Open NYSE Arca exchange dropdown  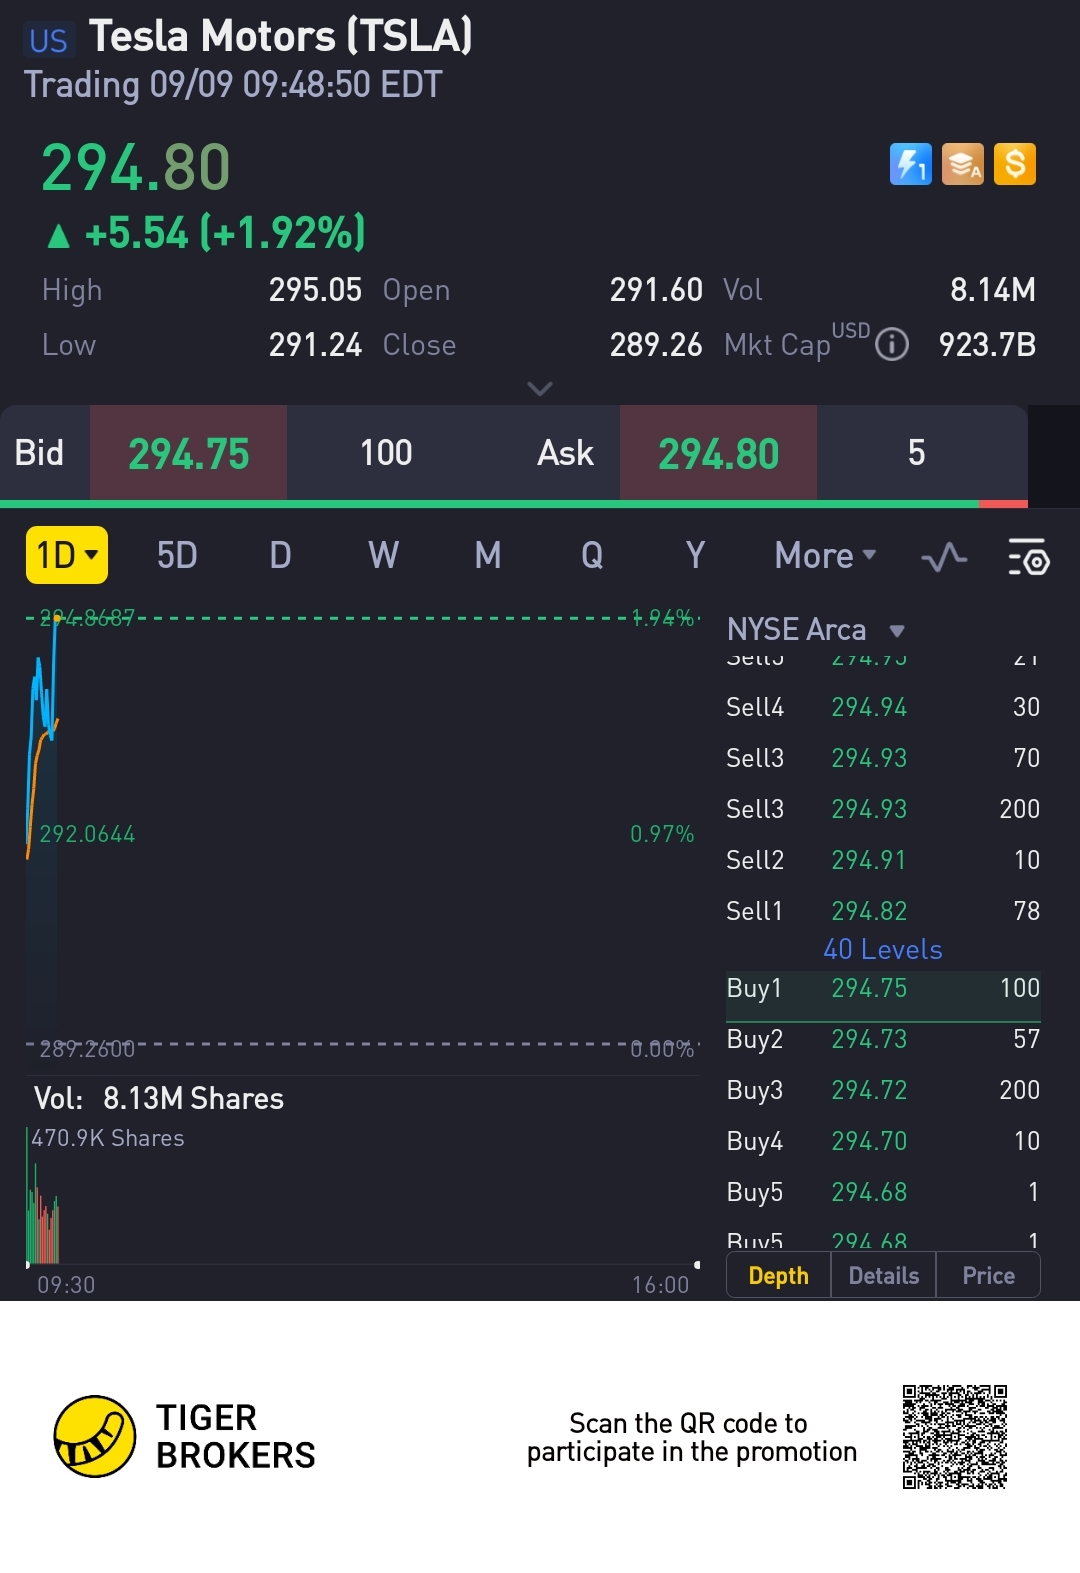click(x=815, y=630)
